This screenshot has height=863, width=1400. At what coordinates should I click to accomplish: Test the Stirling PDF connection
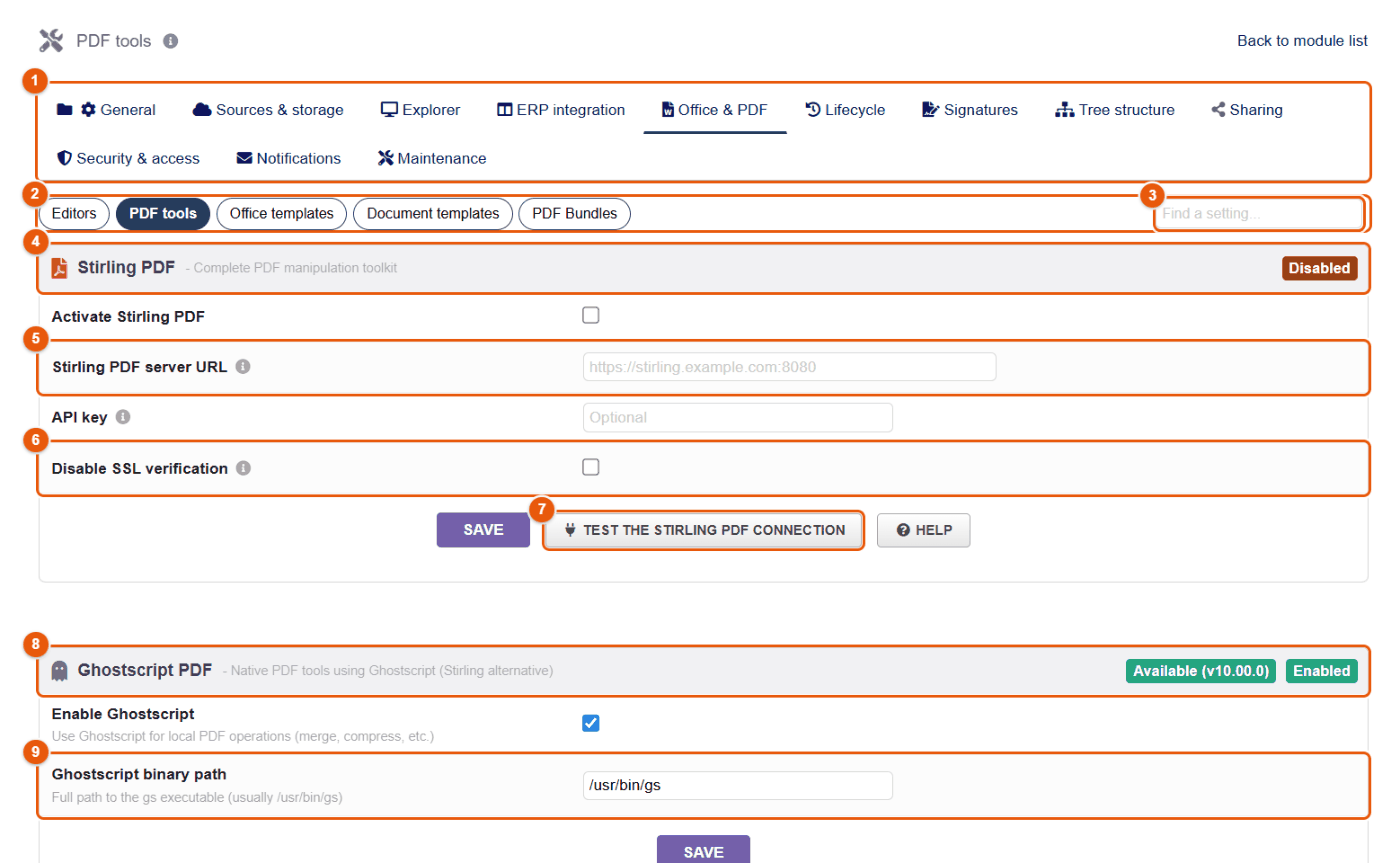[704, 530]
